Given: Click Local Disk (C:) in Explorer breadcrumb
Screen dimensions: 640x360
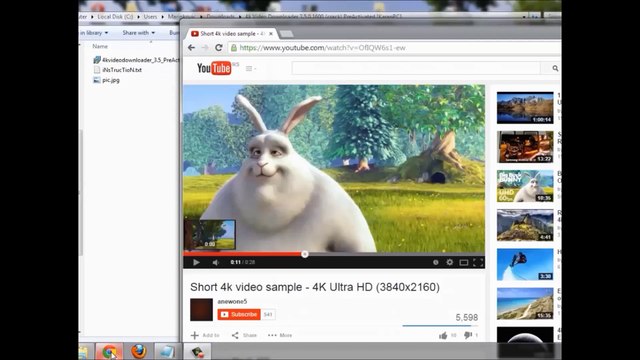Looking at the screenshot, I should pos(116,17).
